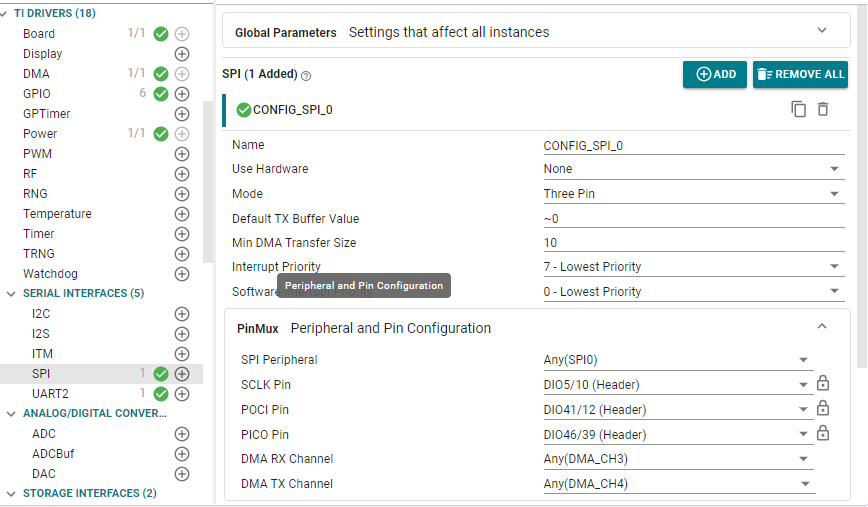Add an I2C instance with plus icon
This screenshot has width=868, height=507.
(x=182, y=314)
